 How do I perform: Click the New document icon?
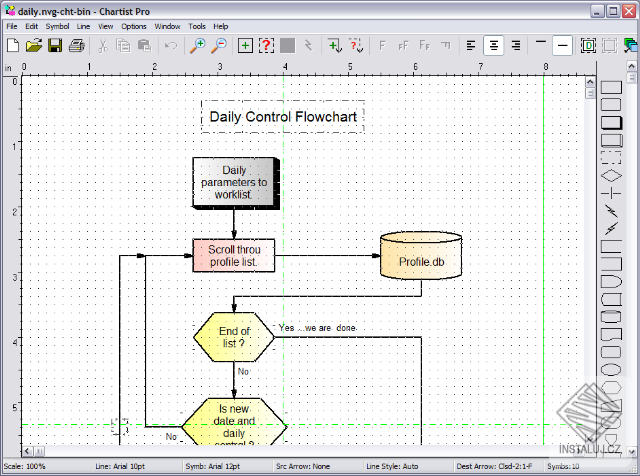[13, 45]
